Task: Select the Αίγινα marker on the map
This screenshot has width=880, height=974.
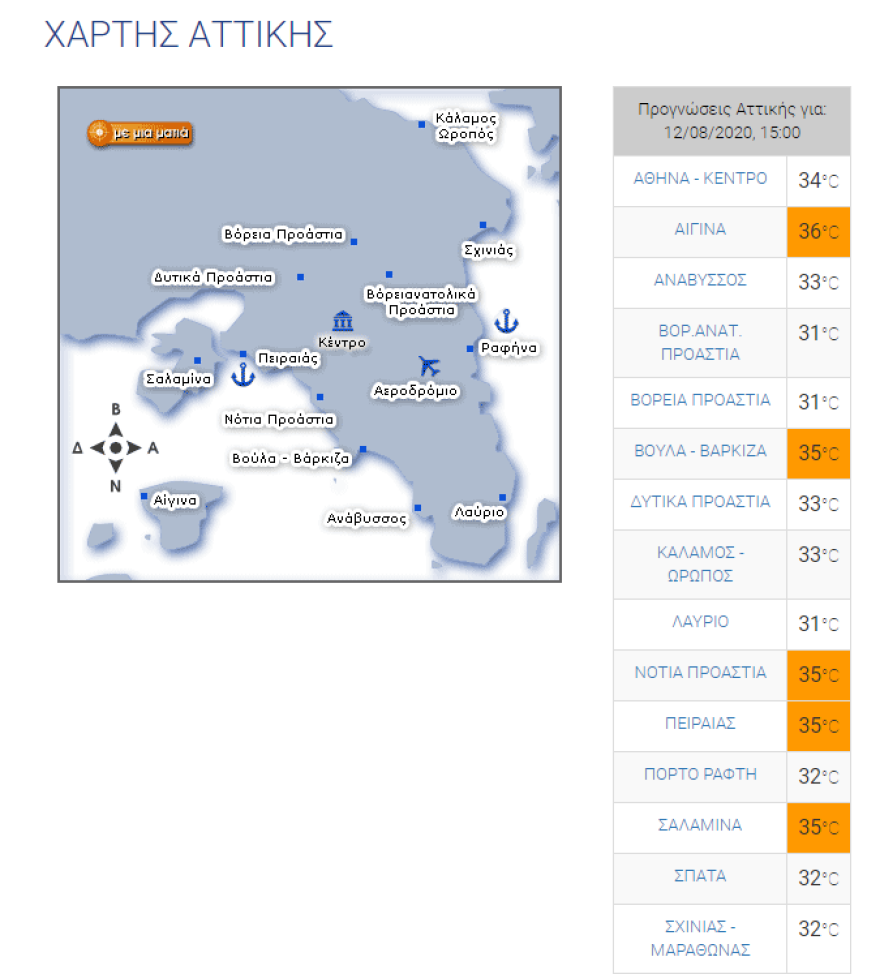Action: pos(144,496)
